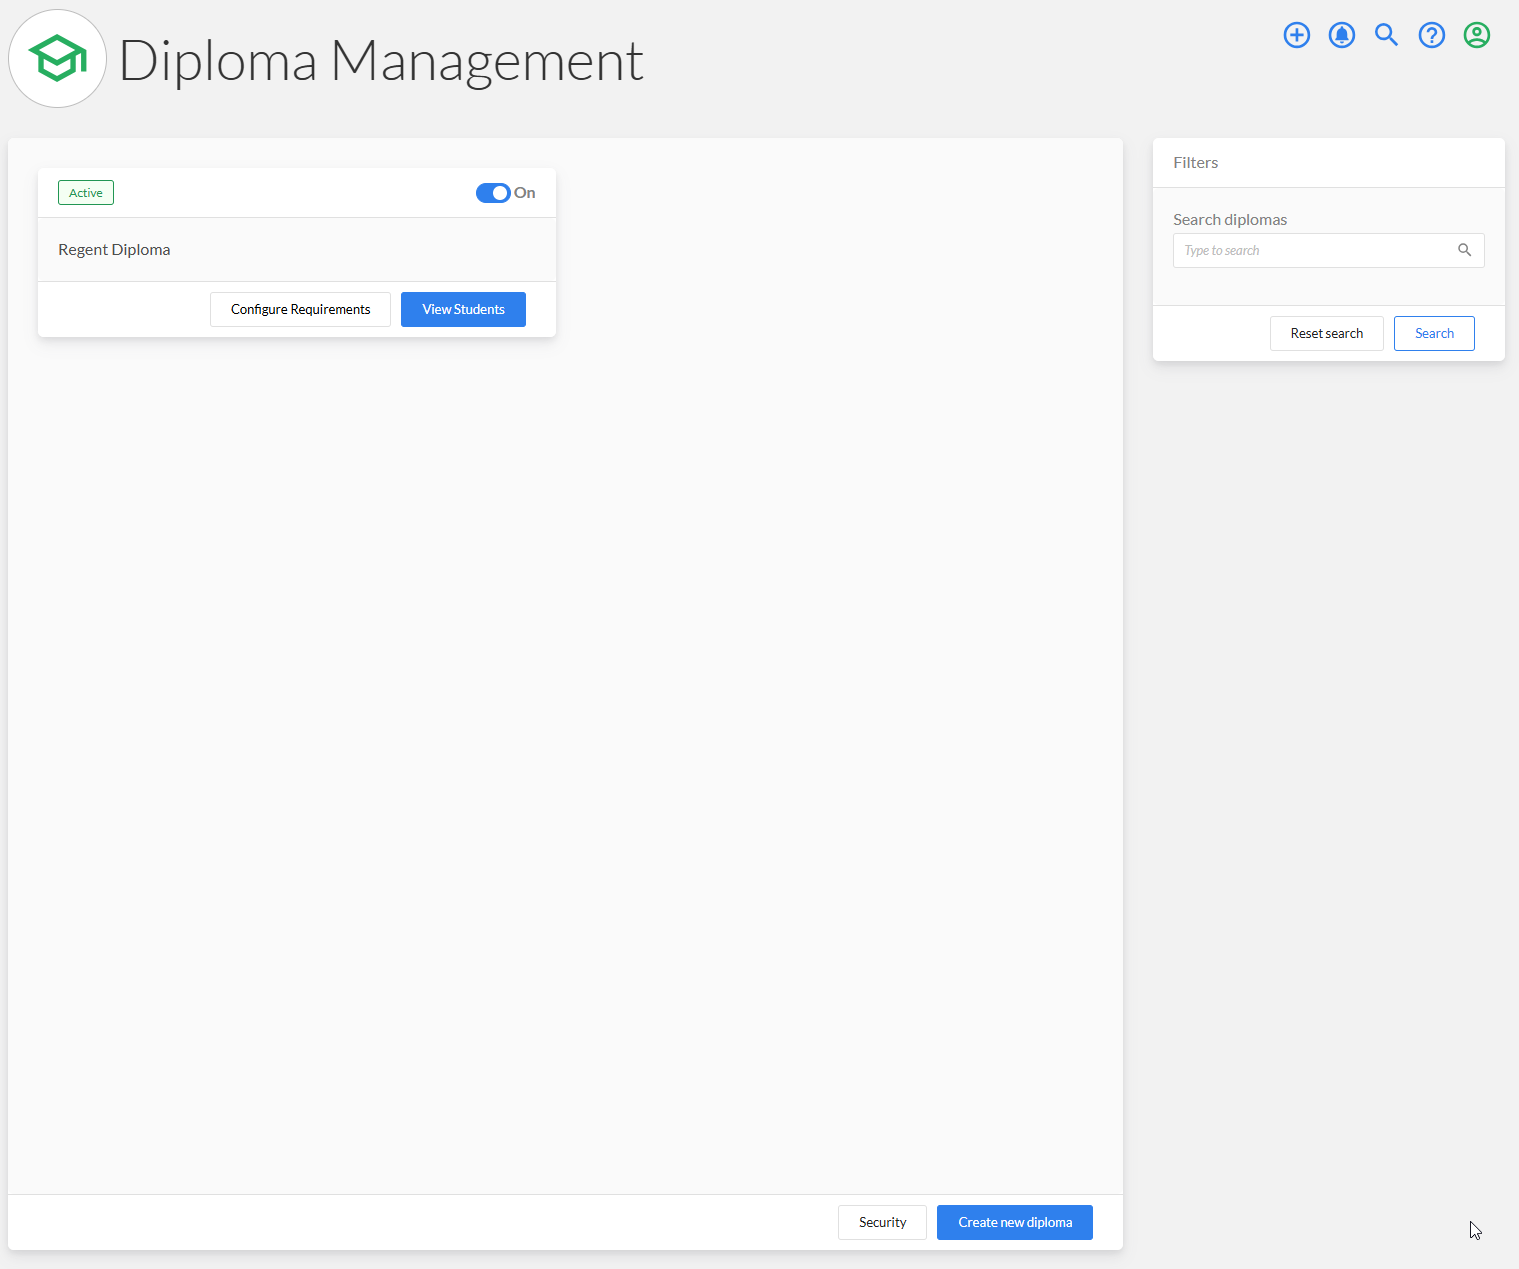Screen dimensions: 1519x1269
Task: Toggle the Regent Diploma On switch
Action: (x=493, y=193)
